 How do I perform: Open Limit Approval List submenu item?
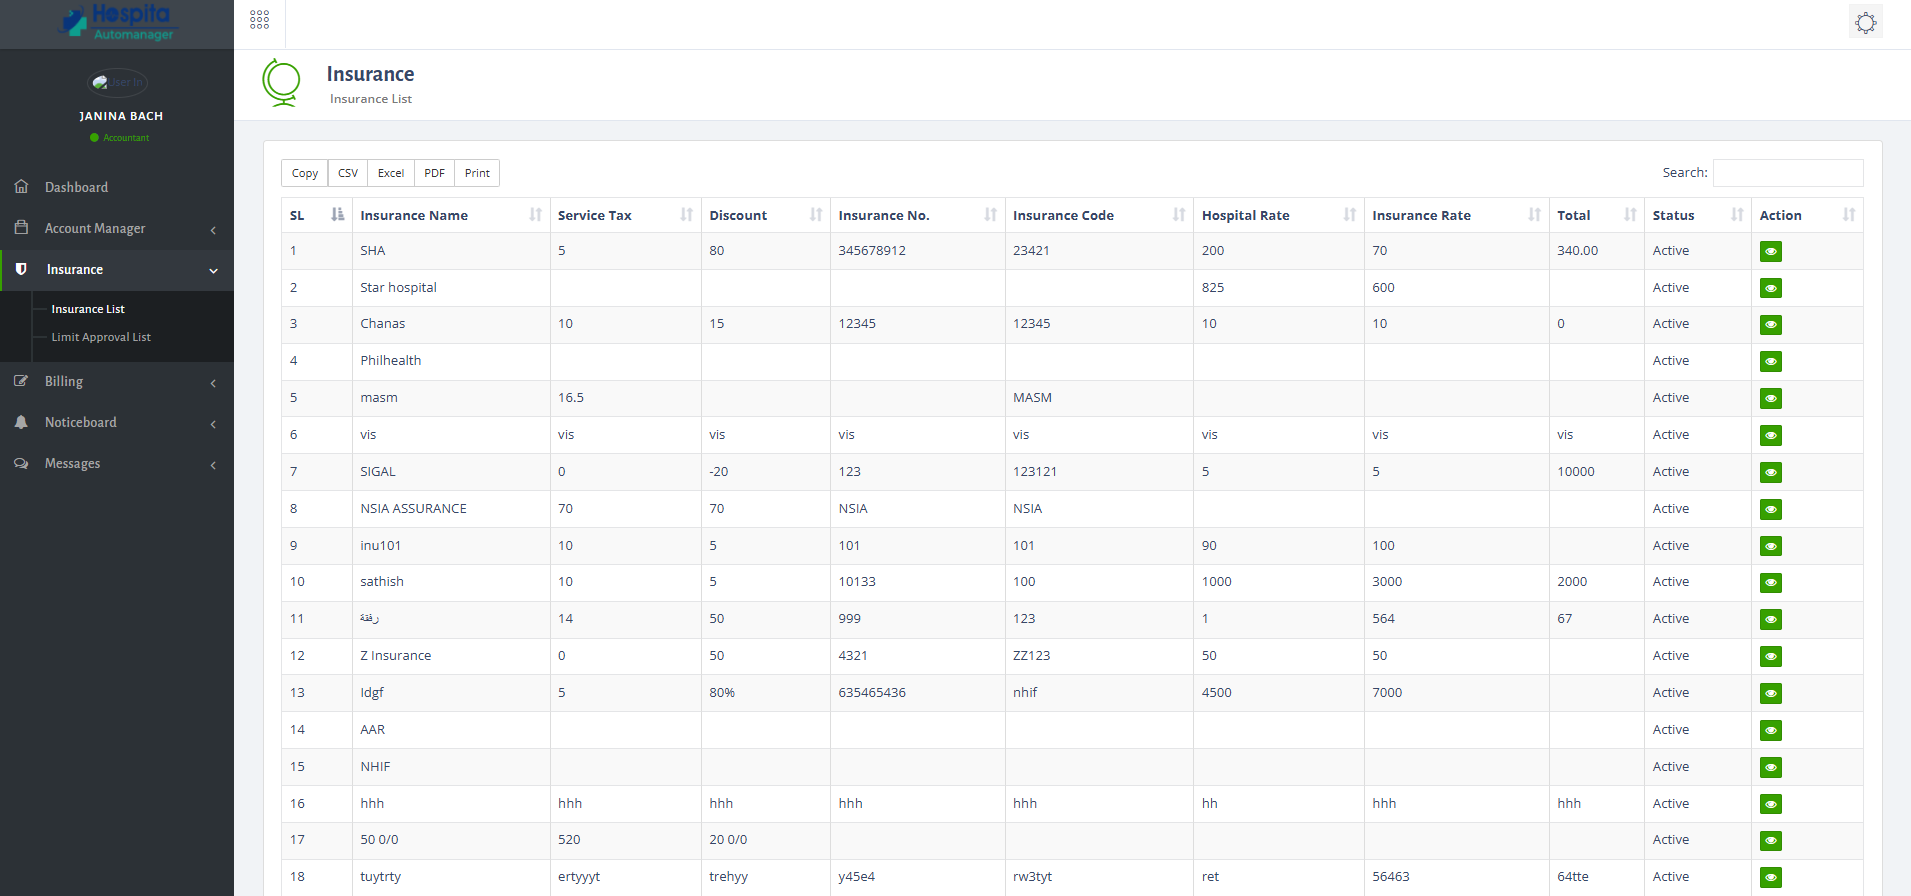coord(101,337)
